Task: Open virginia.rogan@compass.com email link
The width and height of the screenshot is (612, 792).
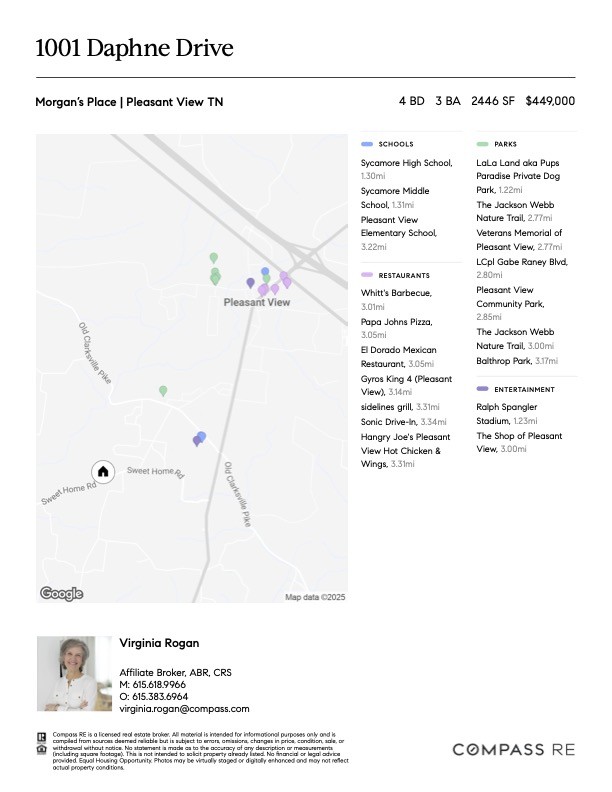Action: [184, 709]
